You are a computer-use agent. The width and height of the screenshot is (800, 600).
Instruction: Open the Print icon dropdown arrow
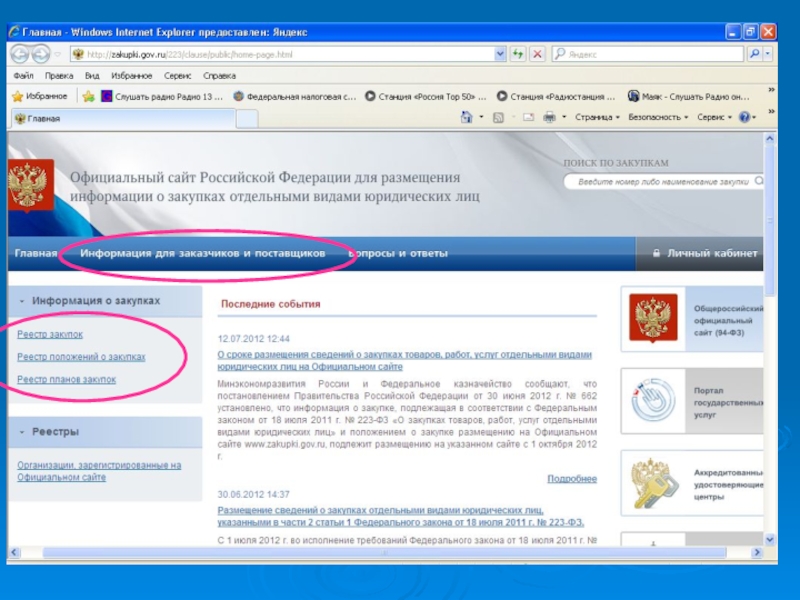(564, 117)
